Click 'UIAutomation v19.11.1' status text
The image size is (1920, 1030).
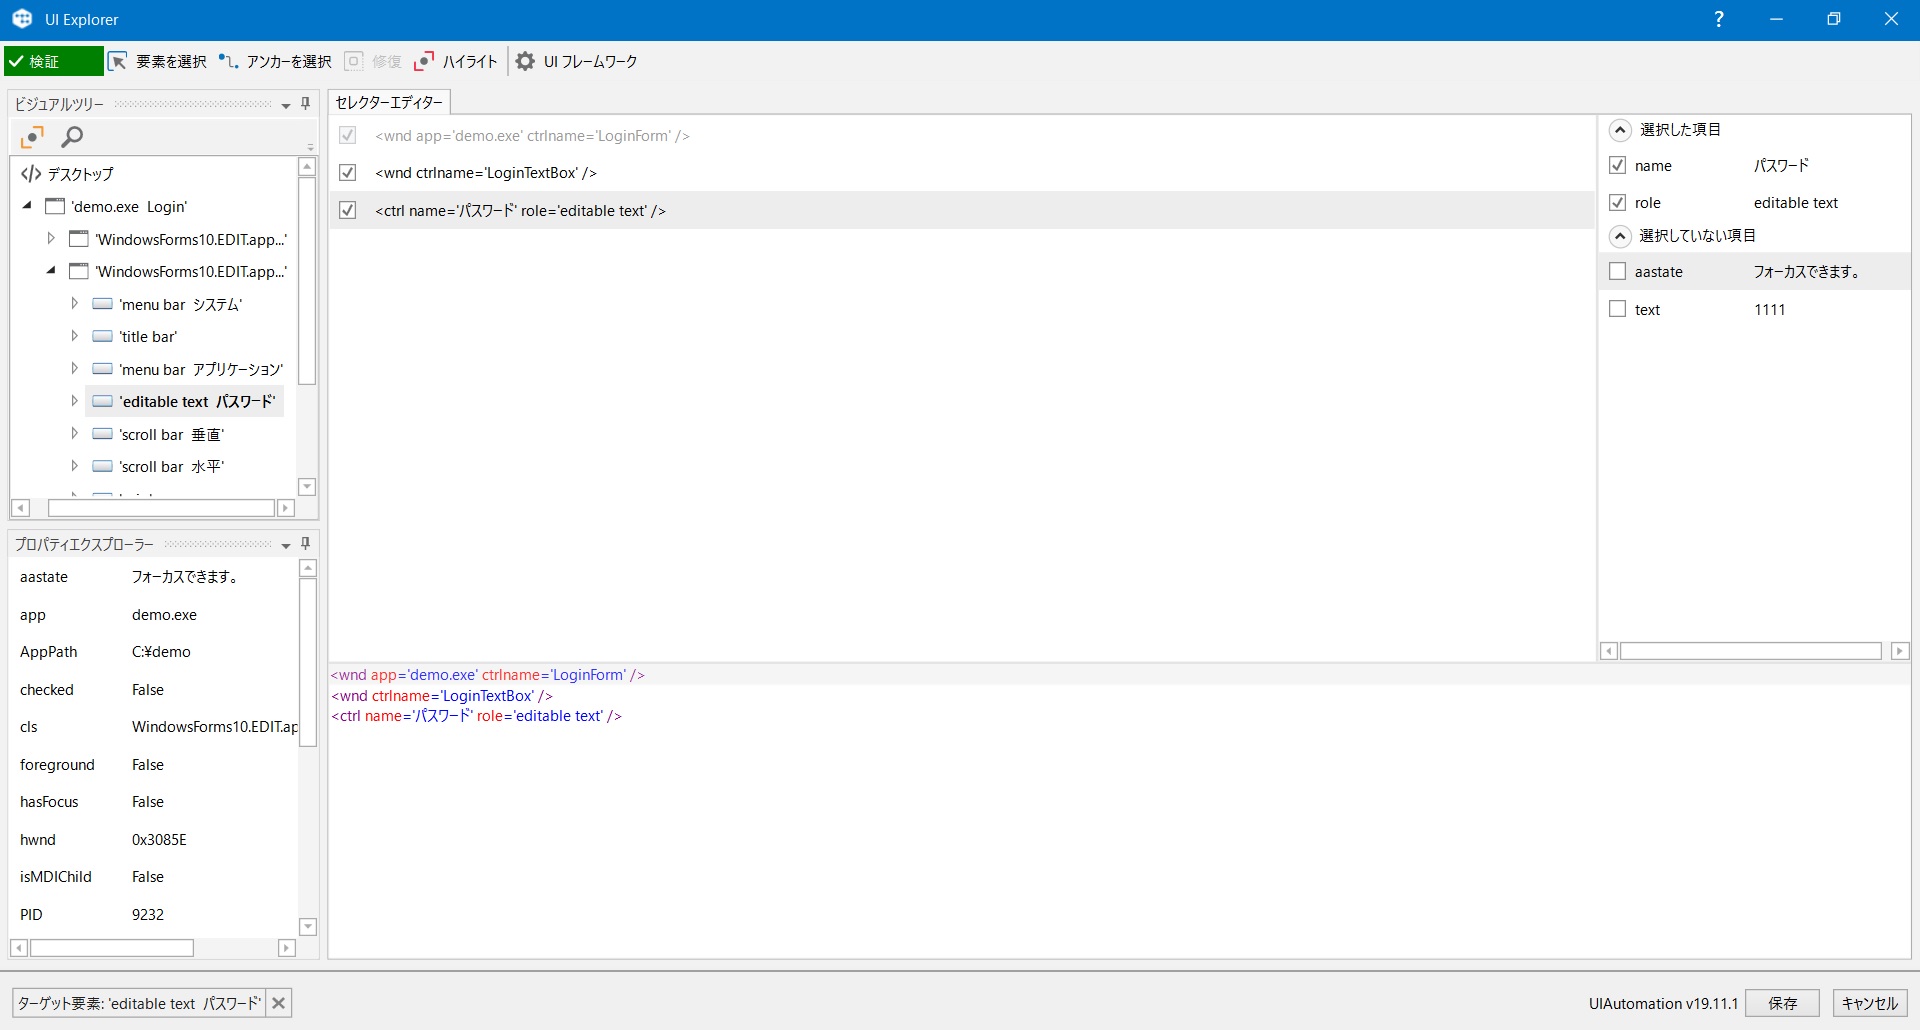[x=1663, y=1004]
